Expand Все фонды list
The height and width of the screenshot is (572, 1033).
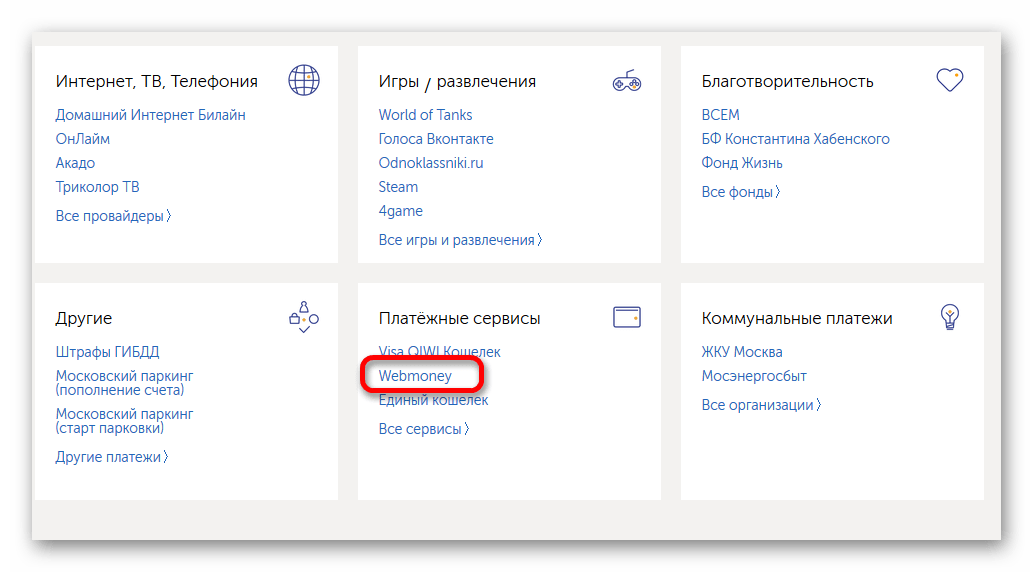click(740, 191)
